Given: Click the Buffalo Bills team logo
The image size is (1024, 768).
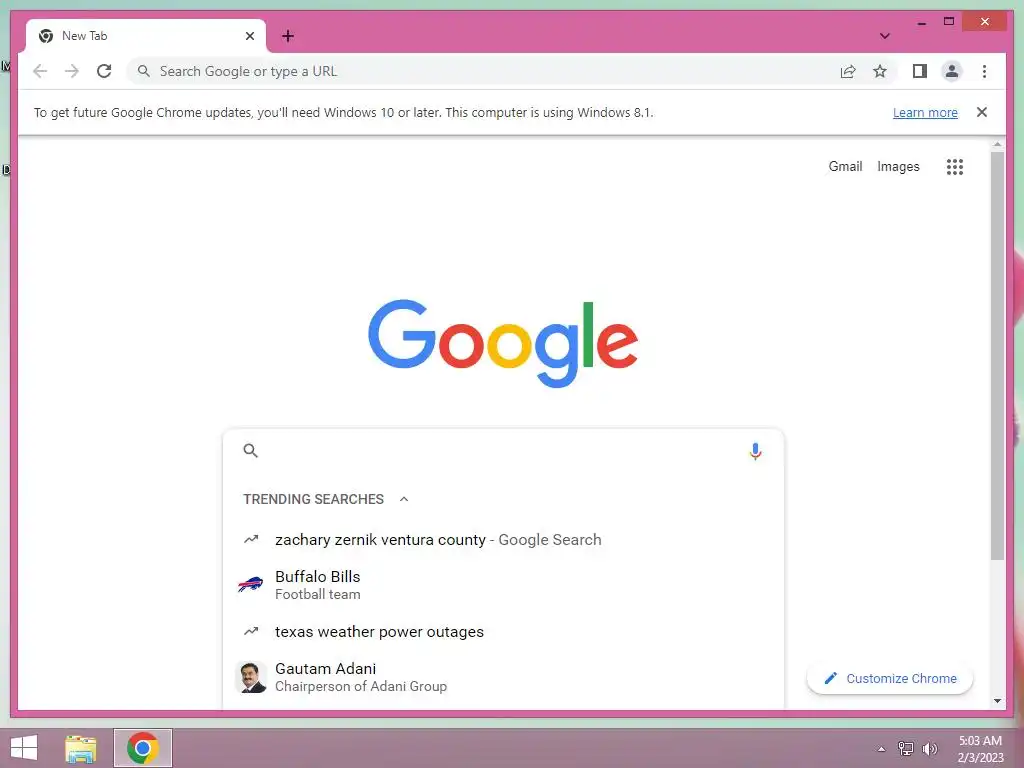Looking at the screenshot, I should [x=251, y=584].
